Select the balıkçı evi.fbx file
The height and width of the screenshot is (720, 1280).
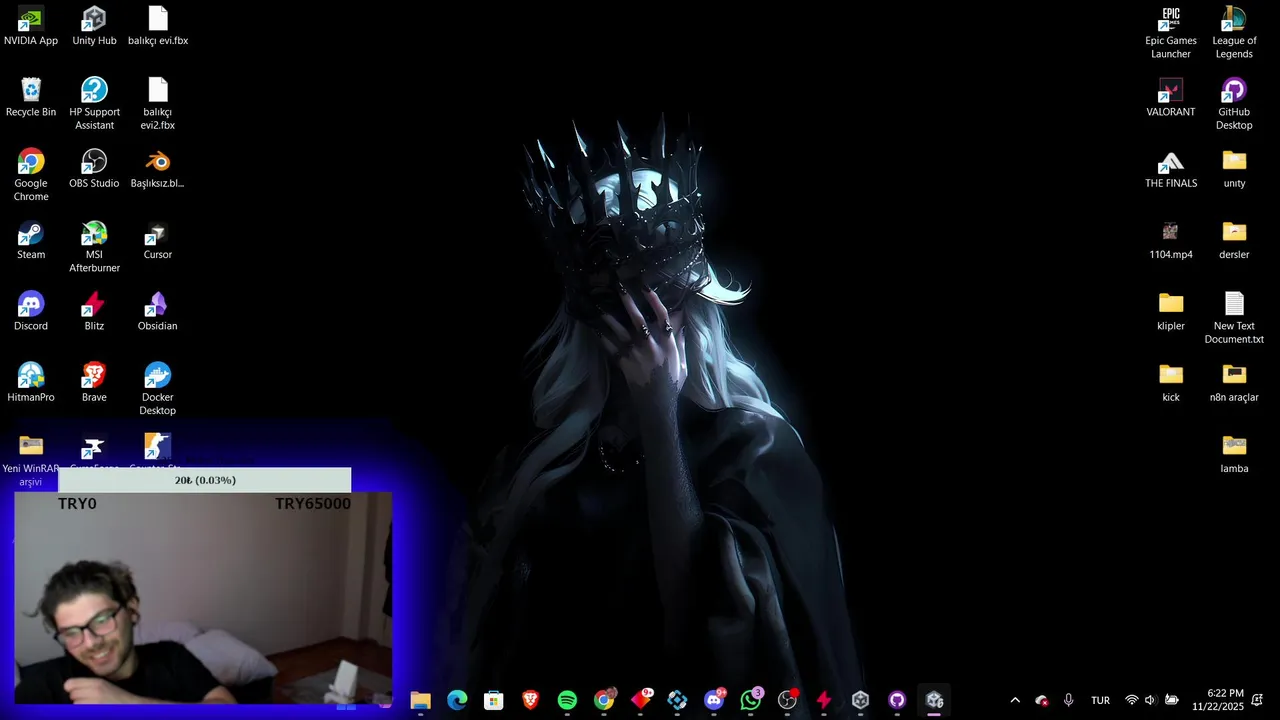coord(158,26)
